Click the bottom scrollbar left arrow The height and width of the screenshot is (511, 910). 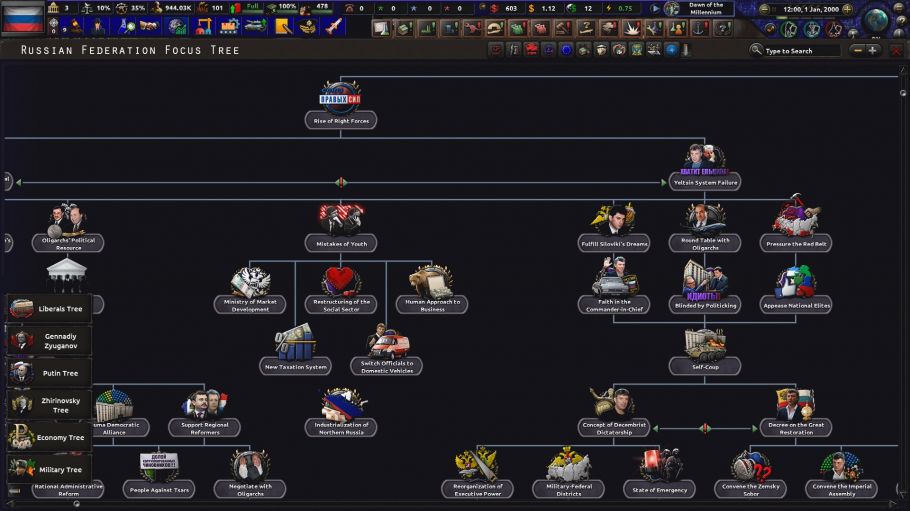tap(10, 504)
